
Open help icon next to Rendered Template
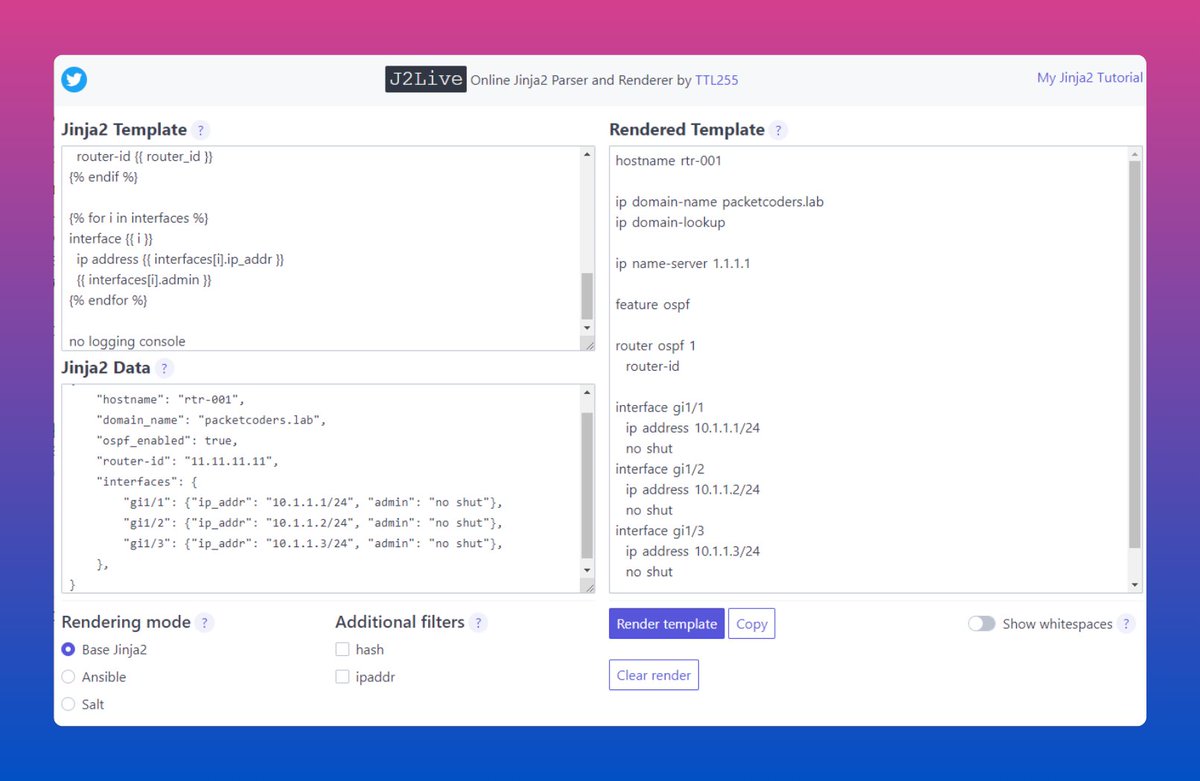pos(779,130)
